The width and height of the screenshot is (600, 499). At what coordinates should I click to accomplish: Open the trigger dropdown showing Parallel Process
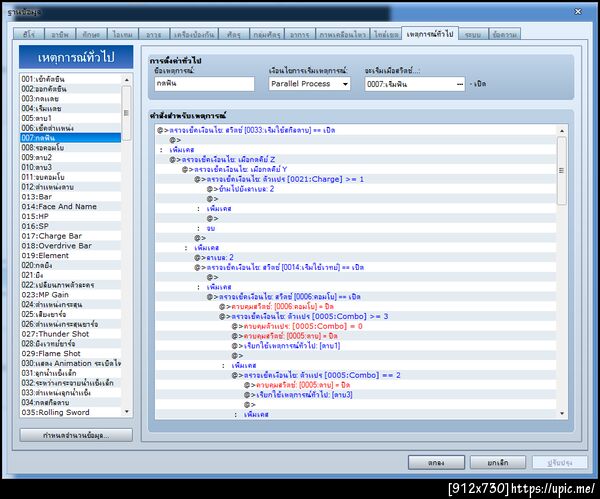309,84
